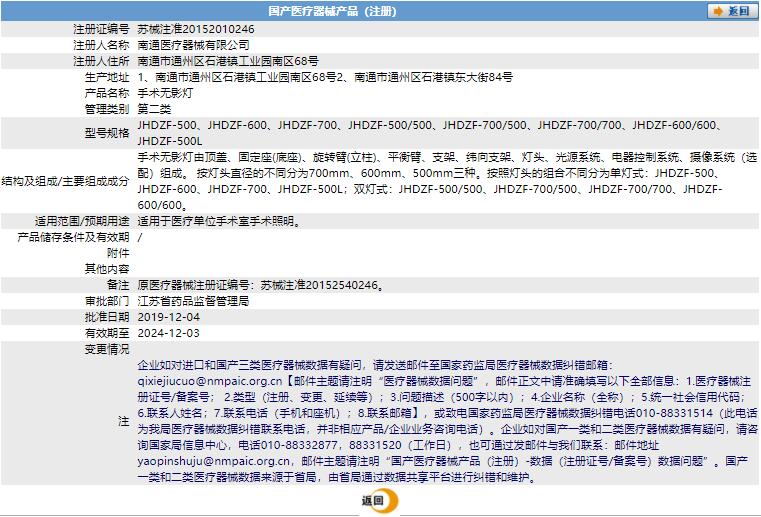761x517 pixels.
Task: Click intended use text 适用于医疗单位手术室手术照明。
Action: coord(221,221)
